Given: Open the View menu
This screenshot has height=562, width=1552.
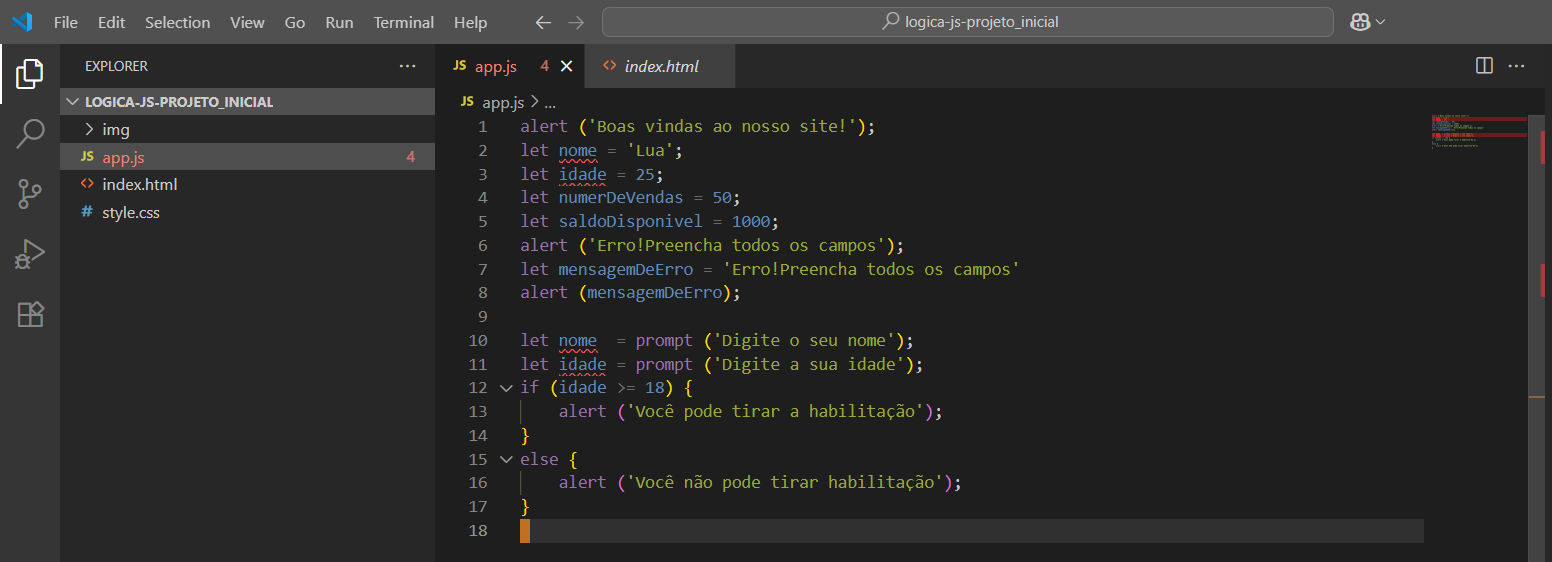Looking at the screenshot, I should (247, 22).
